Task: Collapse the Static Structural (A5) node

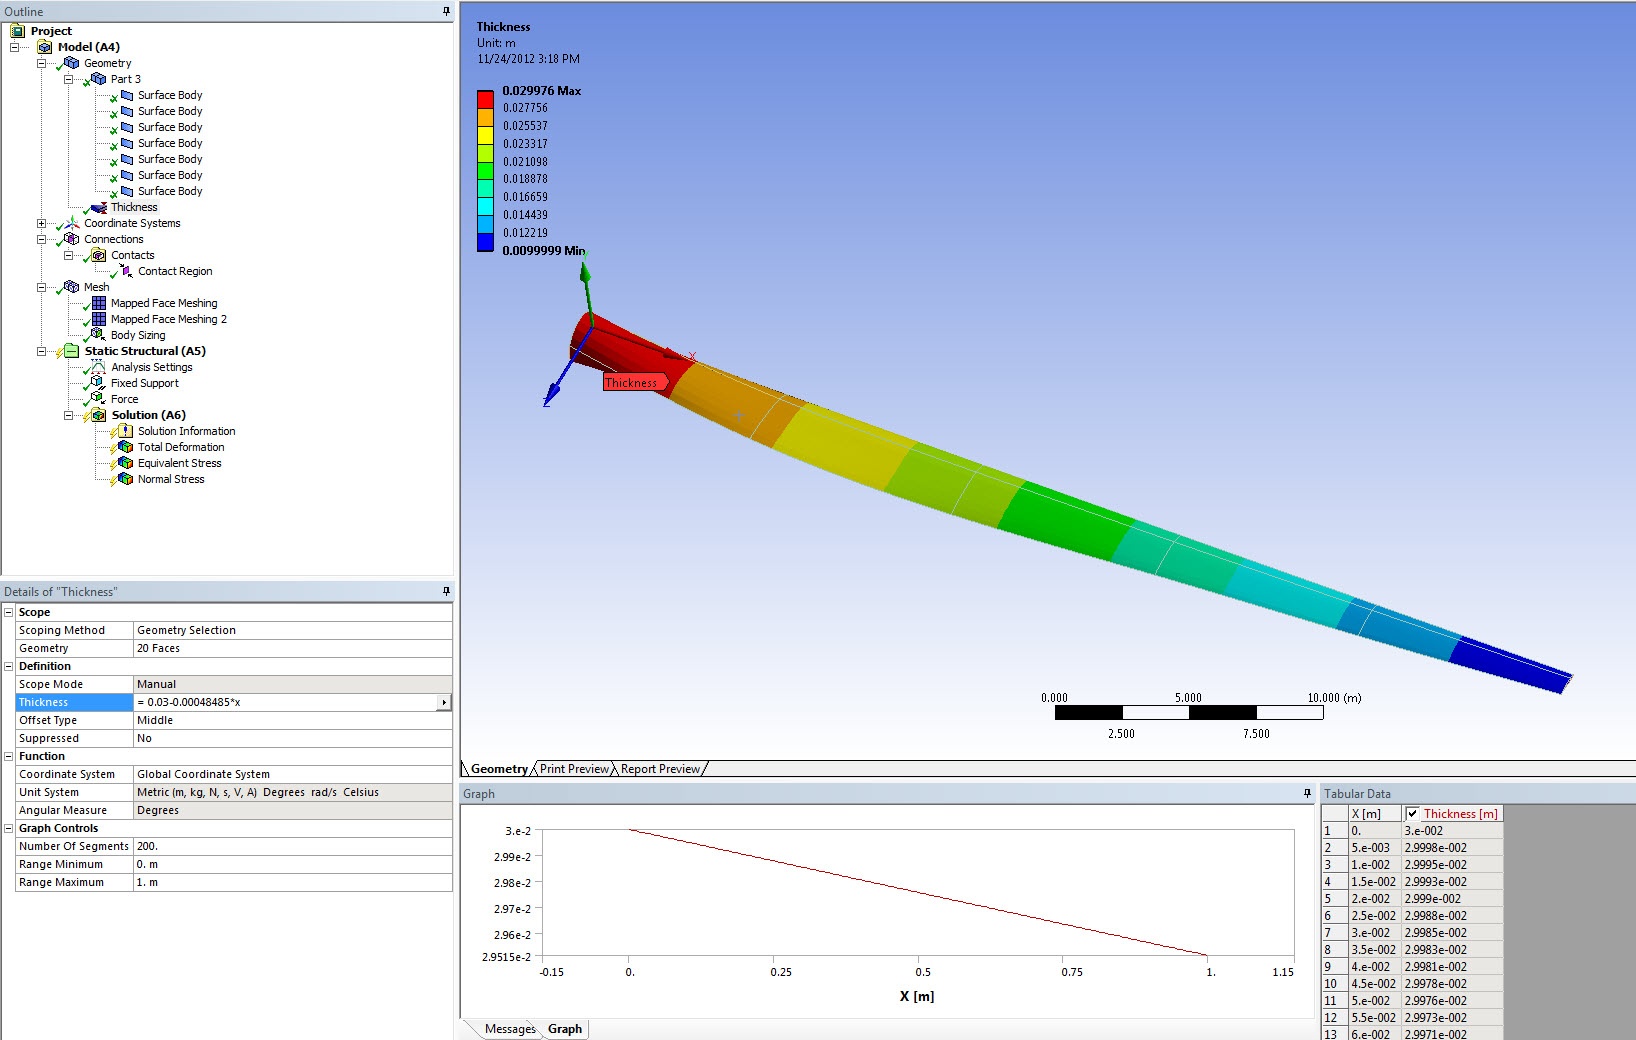Action: pyautogui.click(x=41, y=351)
